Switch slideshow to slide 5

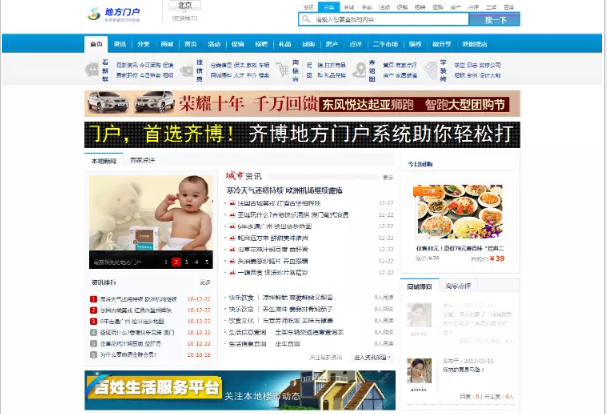tap(207, 262)
